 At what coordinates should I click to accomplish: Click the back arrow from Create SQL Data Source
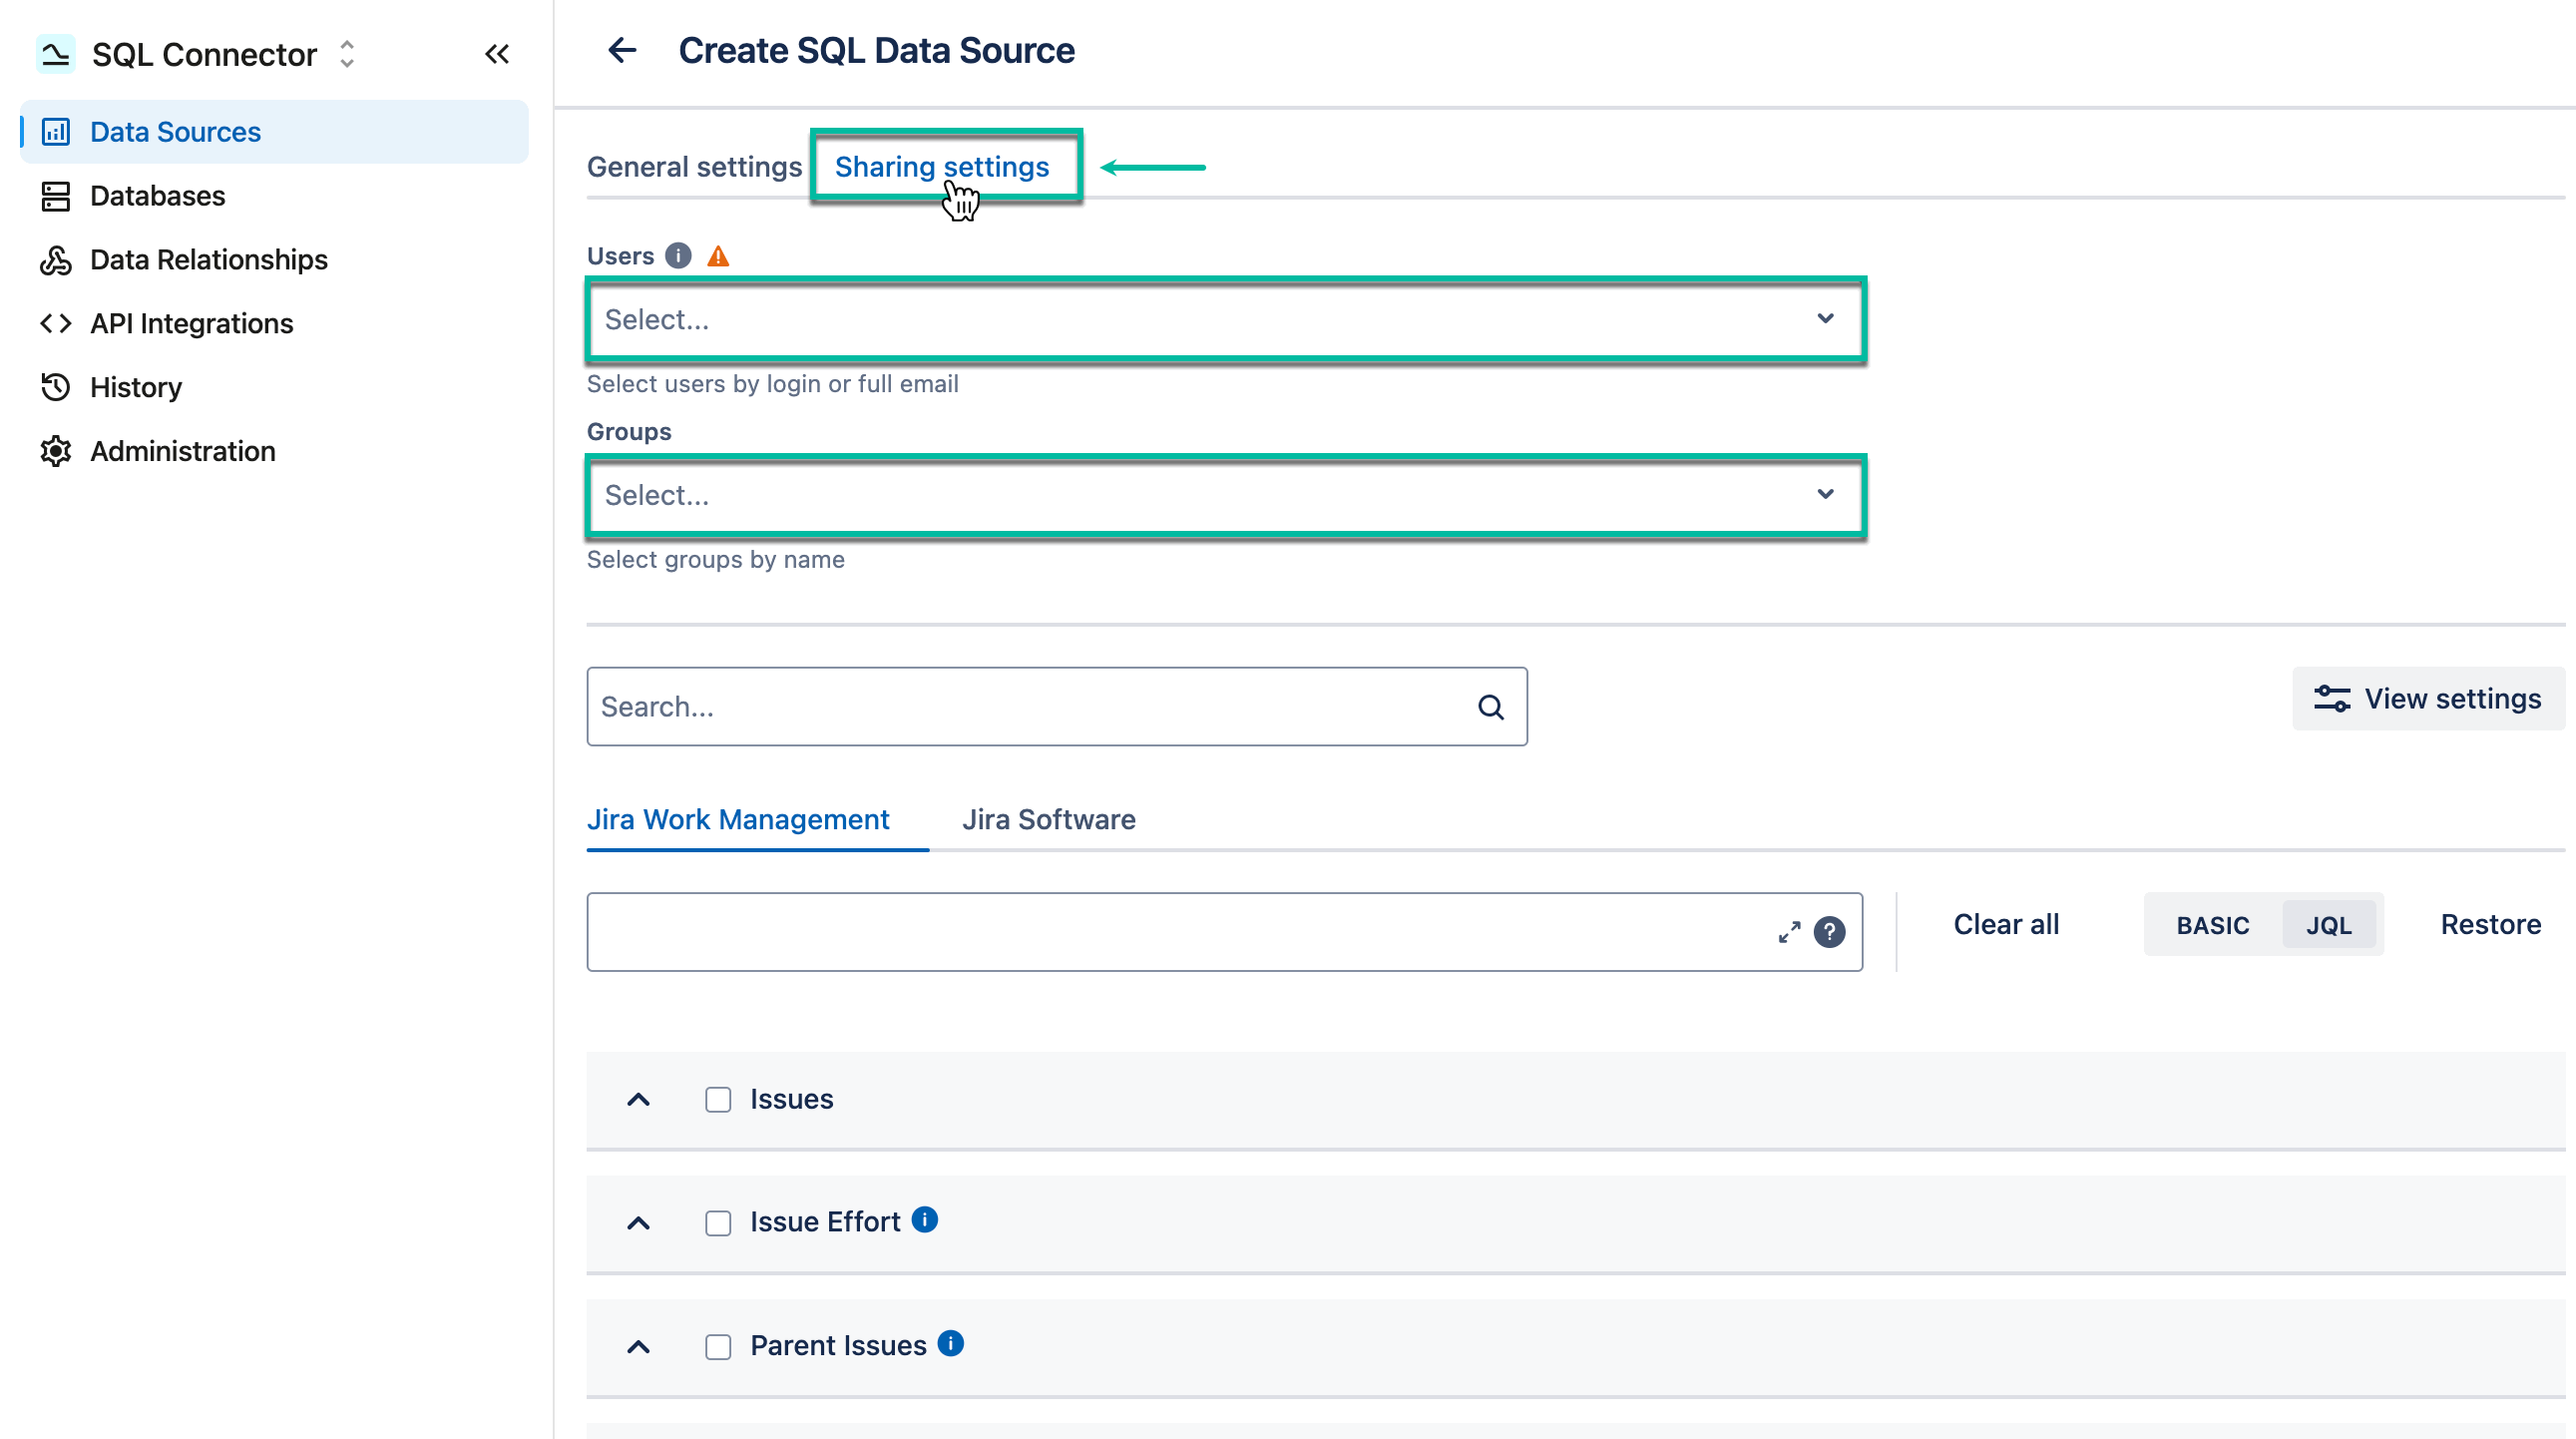click(x=622, y=49)
